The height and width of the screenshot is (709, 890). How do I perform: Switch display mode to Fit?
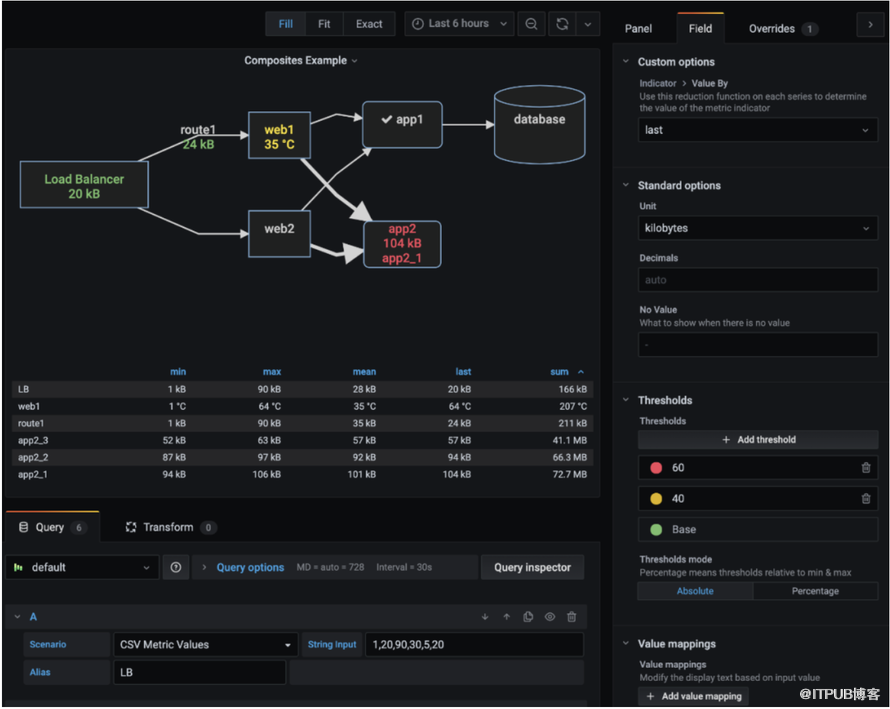click(324, 24)
